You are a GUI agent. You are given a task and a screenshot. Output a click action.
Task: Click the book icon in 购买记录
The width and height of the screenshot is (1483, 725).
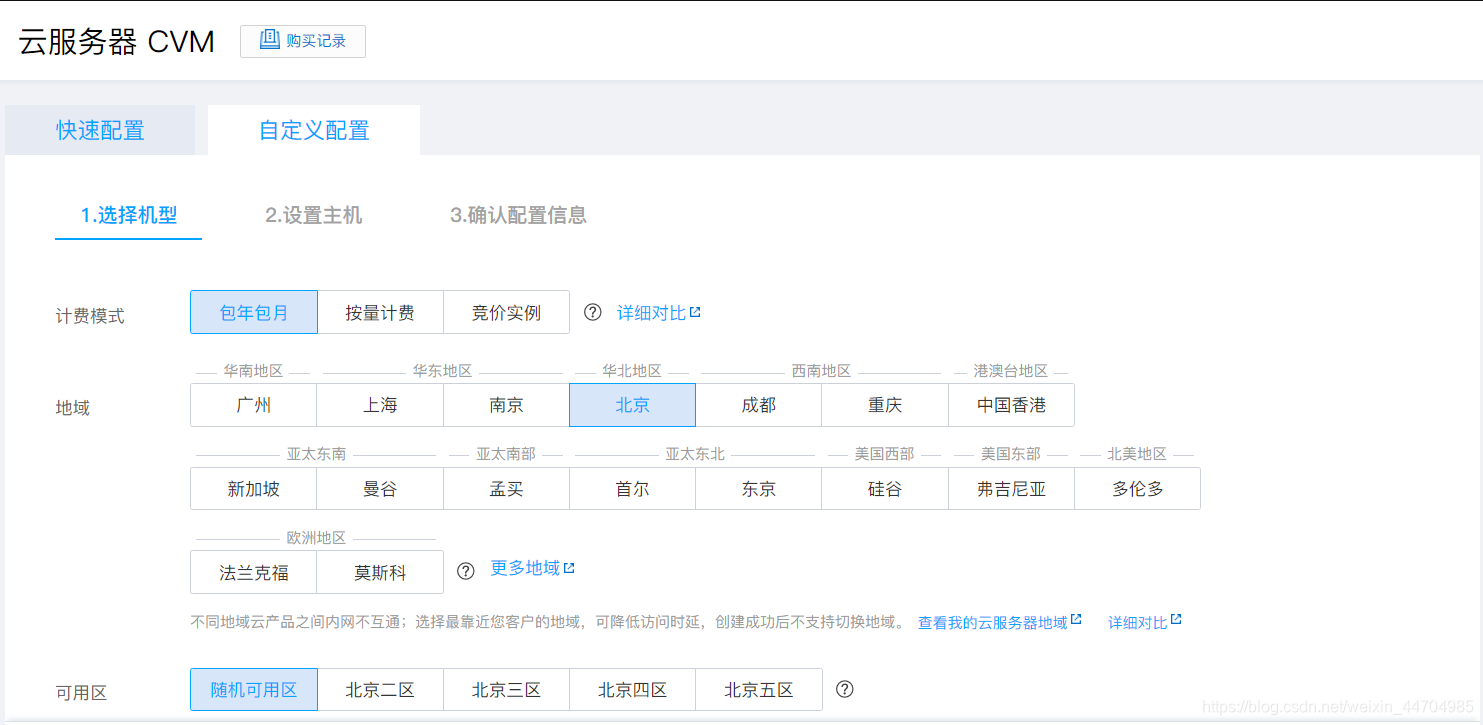pyautogui.click(x=269, y=40)
